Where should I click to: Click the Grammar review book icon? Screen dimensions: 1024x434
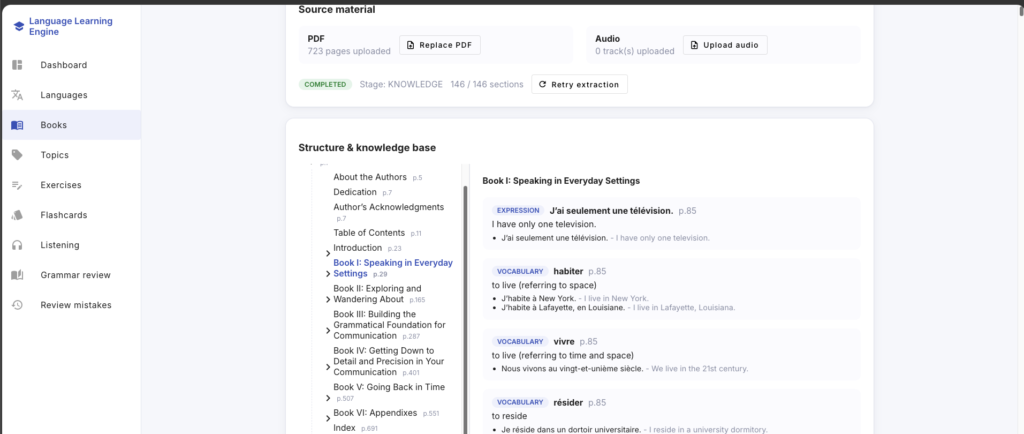[18, 275]
